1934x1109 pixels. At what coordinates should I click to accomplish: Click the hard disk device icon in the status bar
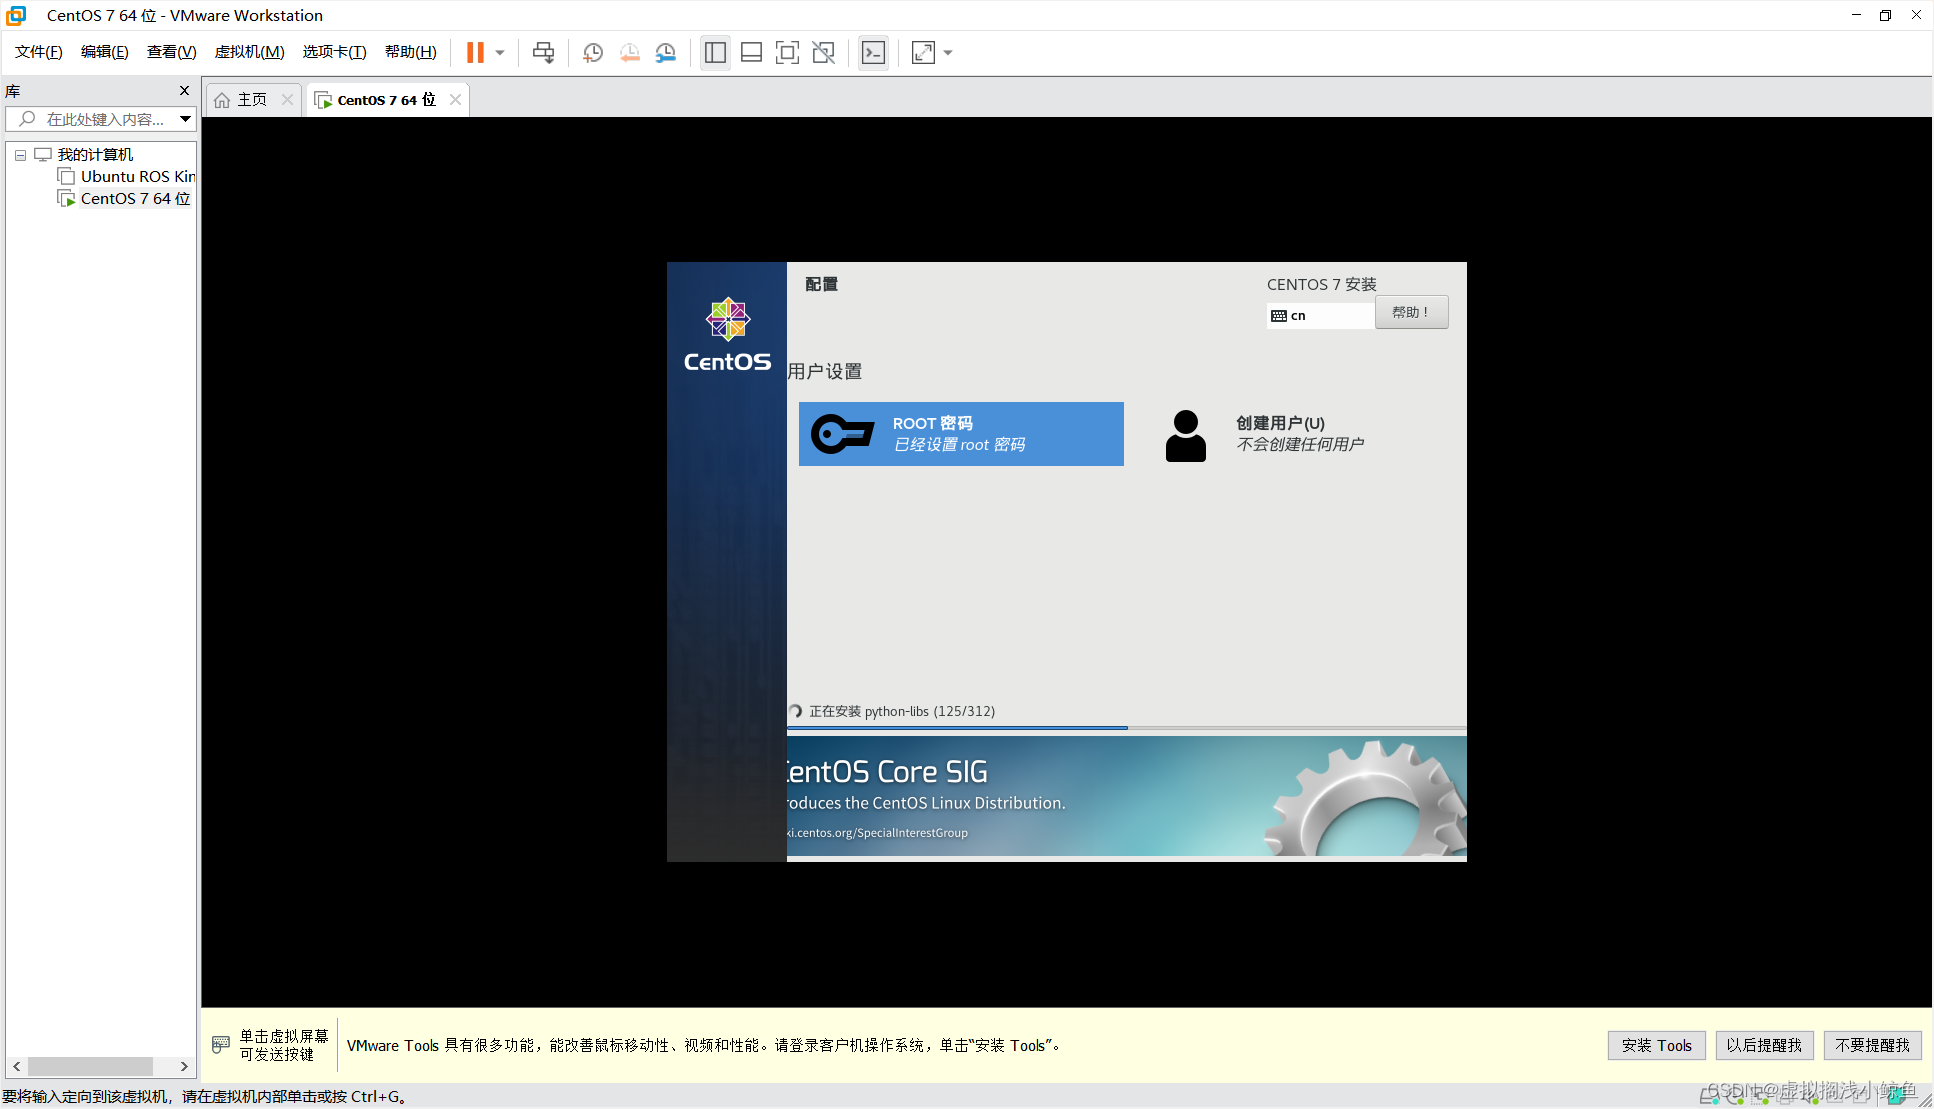click(x=1711, y=1097)
